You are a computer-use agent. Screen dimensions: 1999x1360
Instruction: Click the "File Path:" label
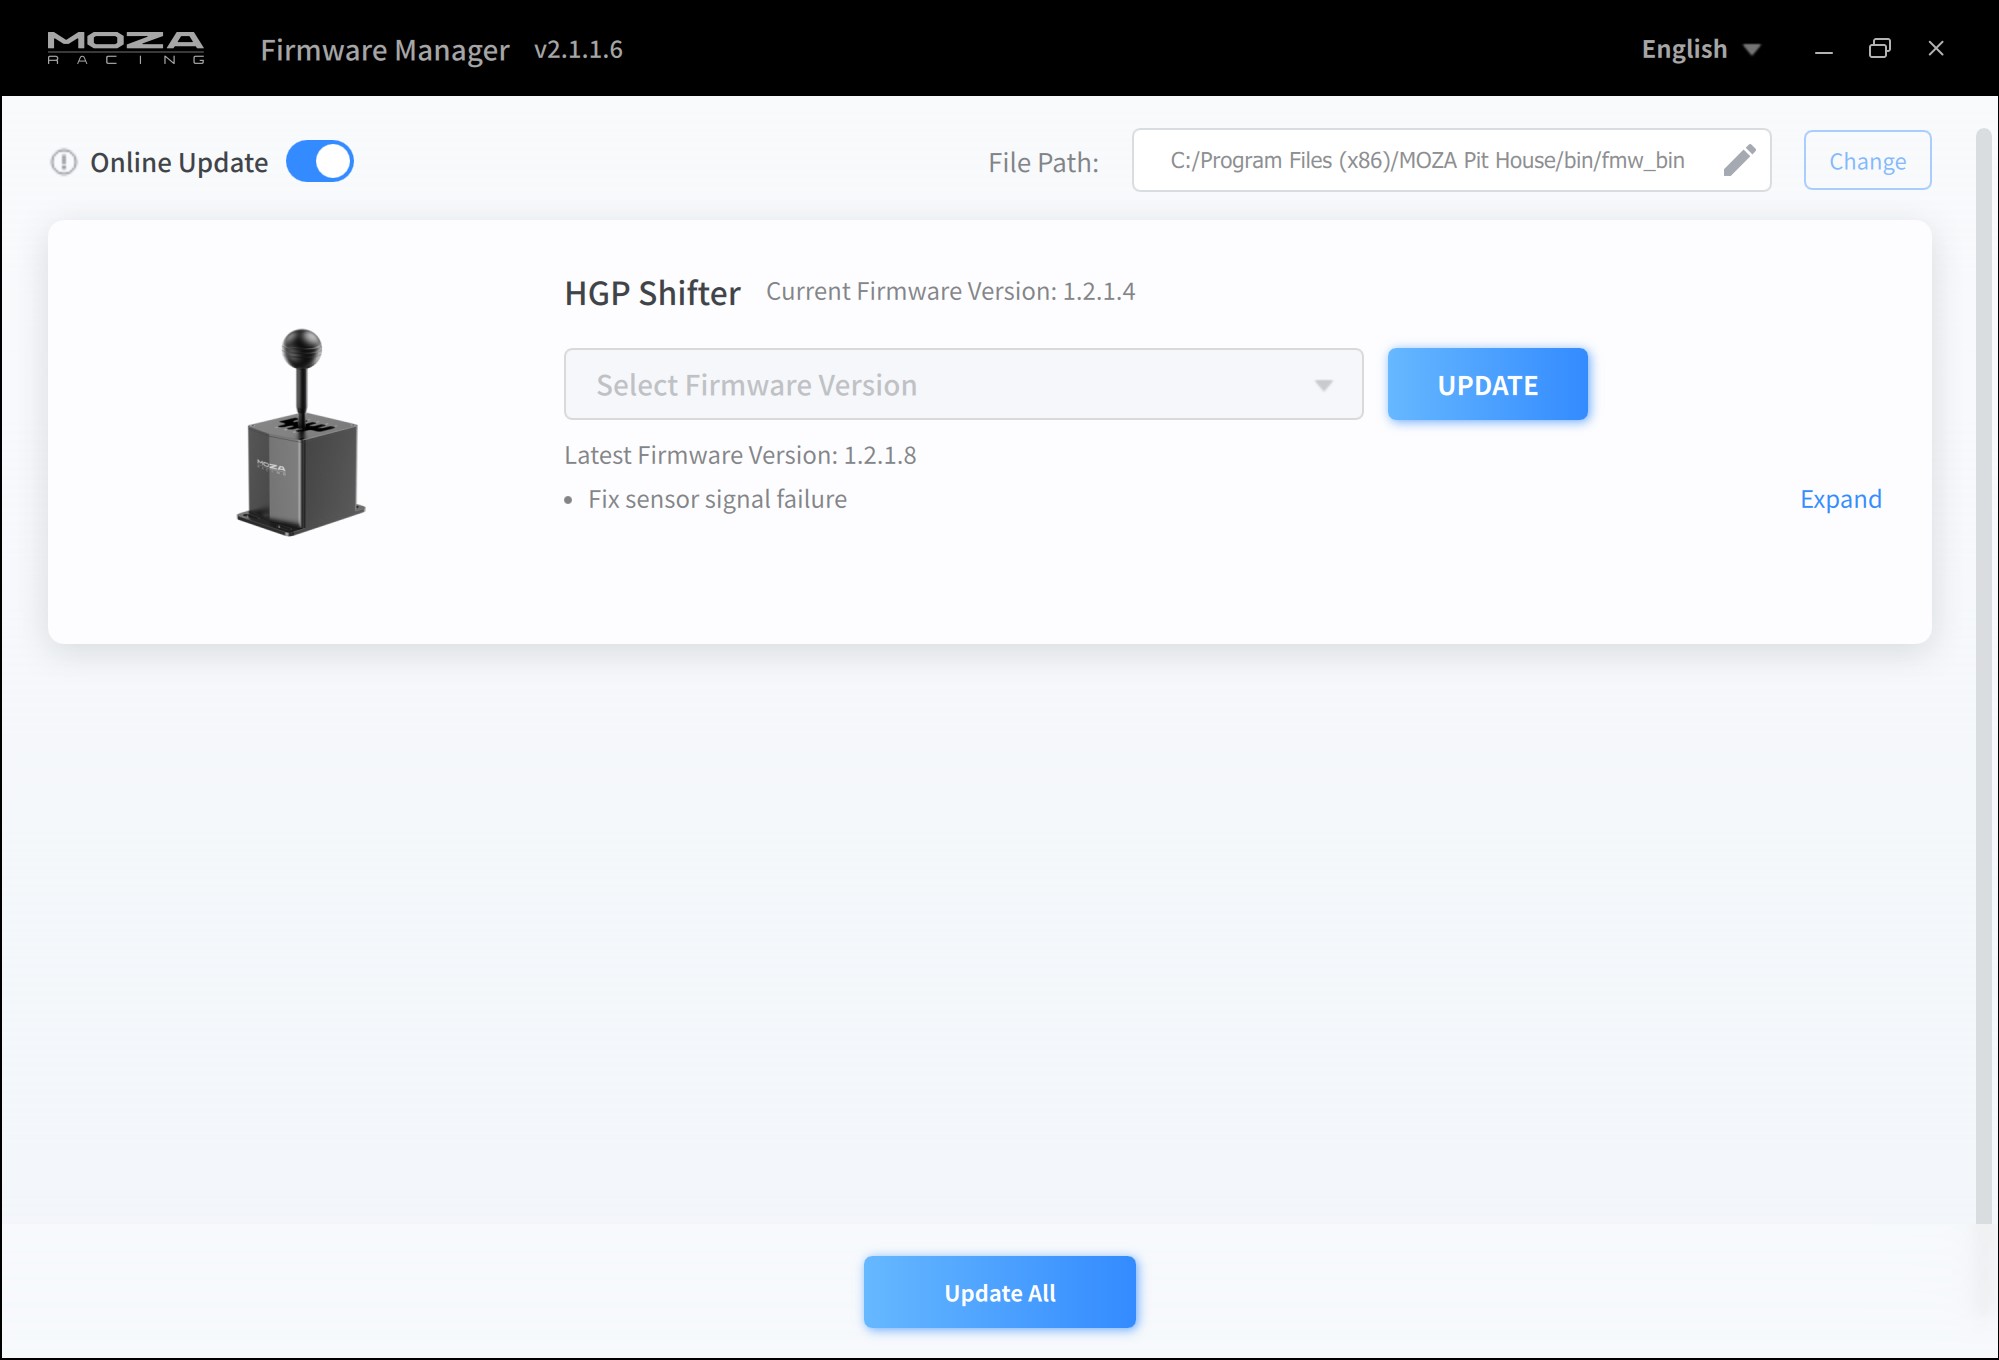[x=1044, y=162]
